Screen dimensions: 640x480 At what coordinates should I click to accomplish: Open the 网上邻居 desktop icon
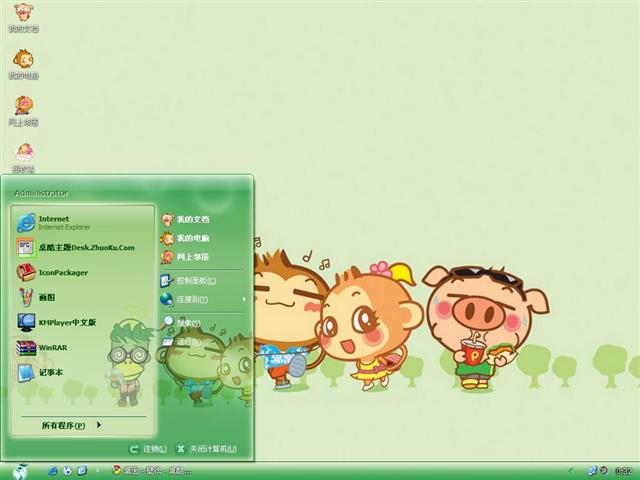click(23, 111)
